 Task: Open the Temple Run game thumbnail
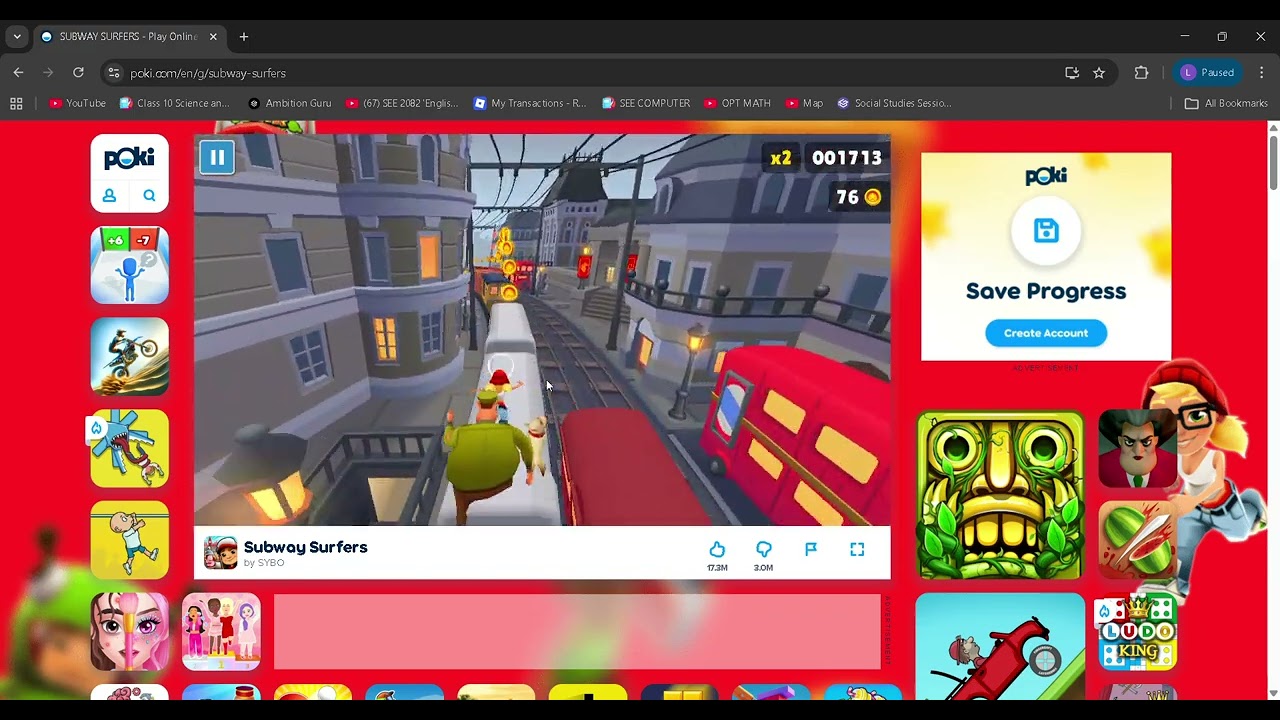pos(1000,495)
